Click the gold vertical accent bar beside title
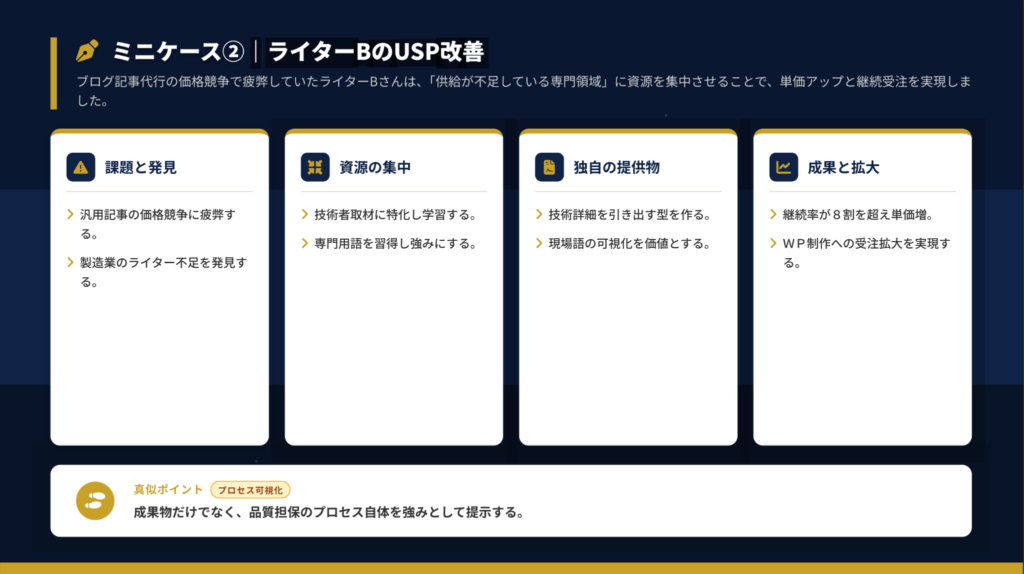 54,72
